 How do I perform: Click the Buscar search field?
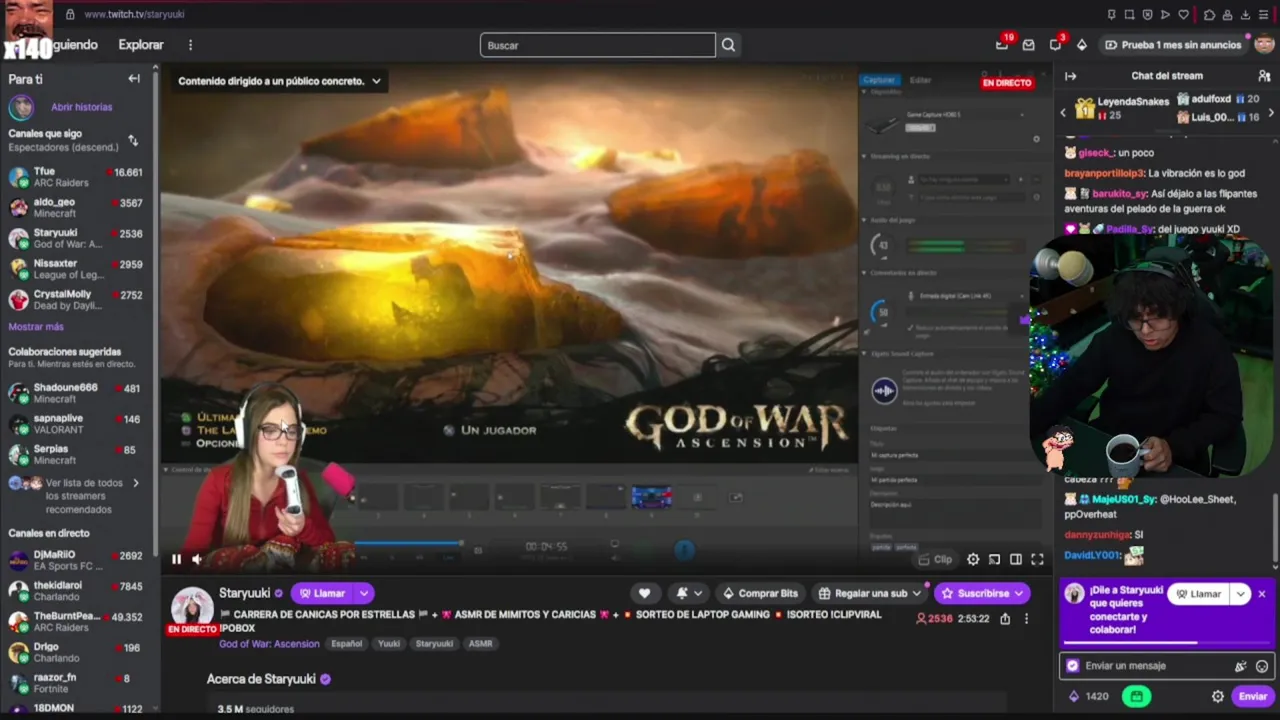pyautogui.click(x=598, y=45)
